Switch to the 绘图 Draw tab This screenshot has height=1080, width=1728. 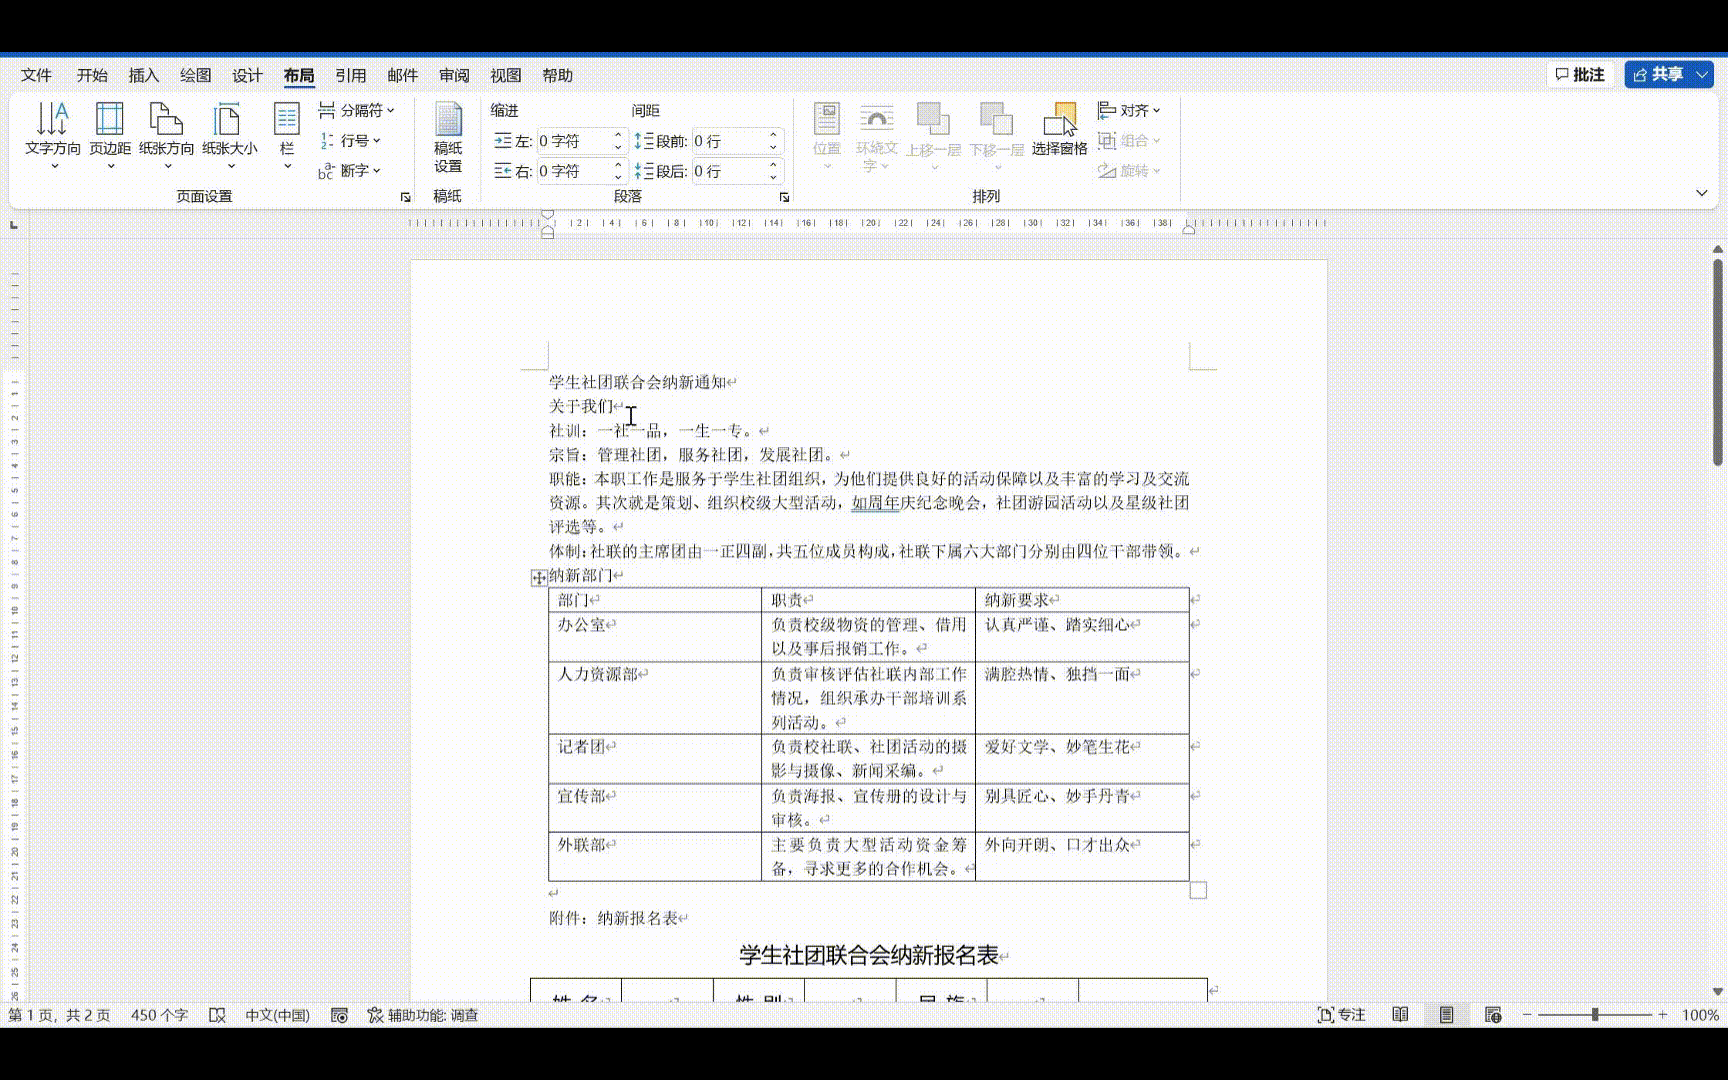tap(196, 76)
